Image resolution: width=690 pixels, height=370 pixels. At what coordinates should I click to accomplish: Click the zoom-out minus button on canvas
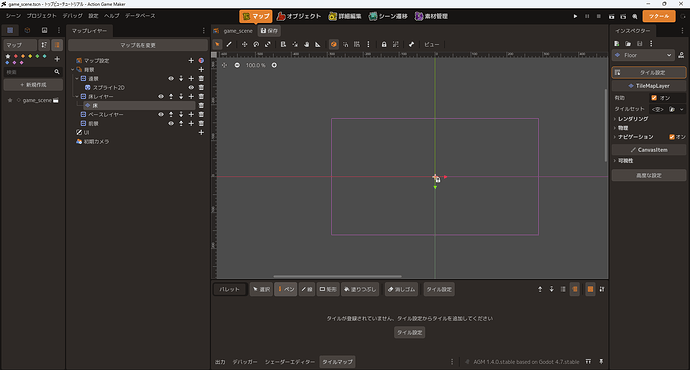(237, 65)
